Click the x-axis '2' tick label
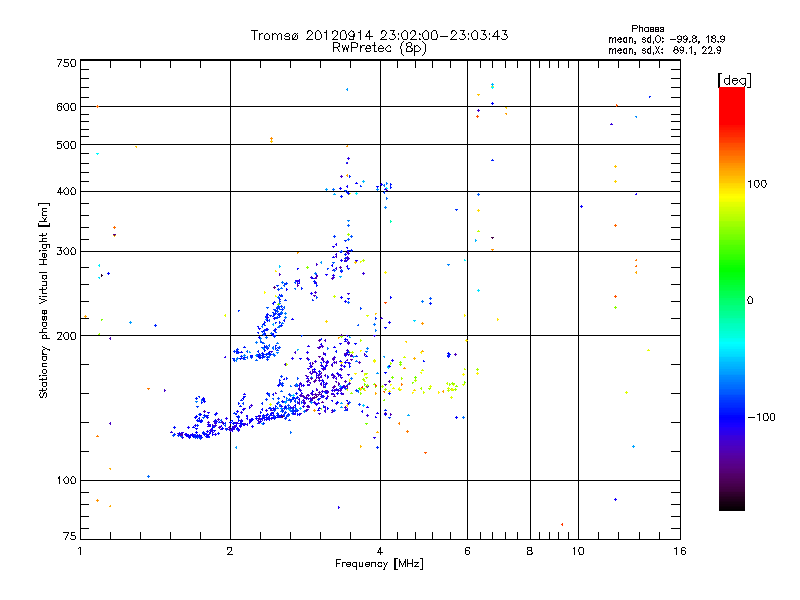Screen dimensions: 800x600 point(230,551)
